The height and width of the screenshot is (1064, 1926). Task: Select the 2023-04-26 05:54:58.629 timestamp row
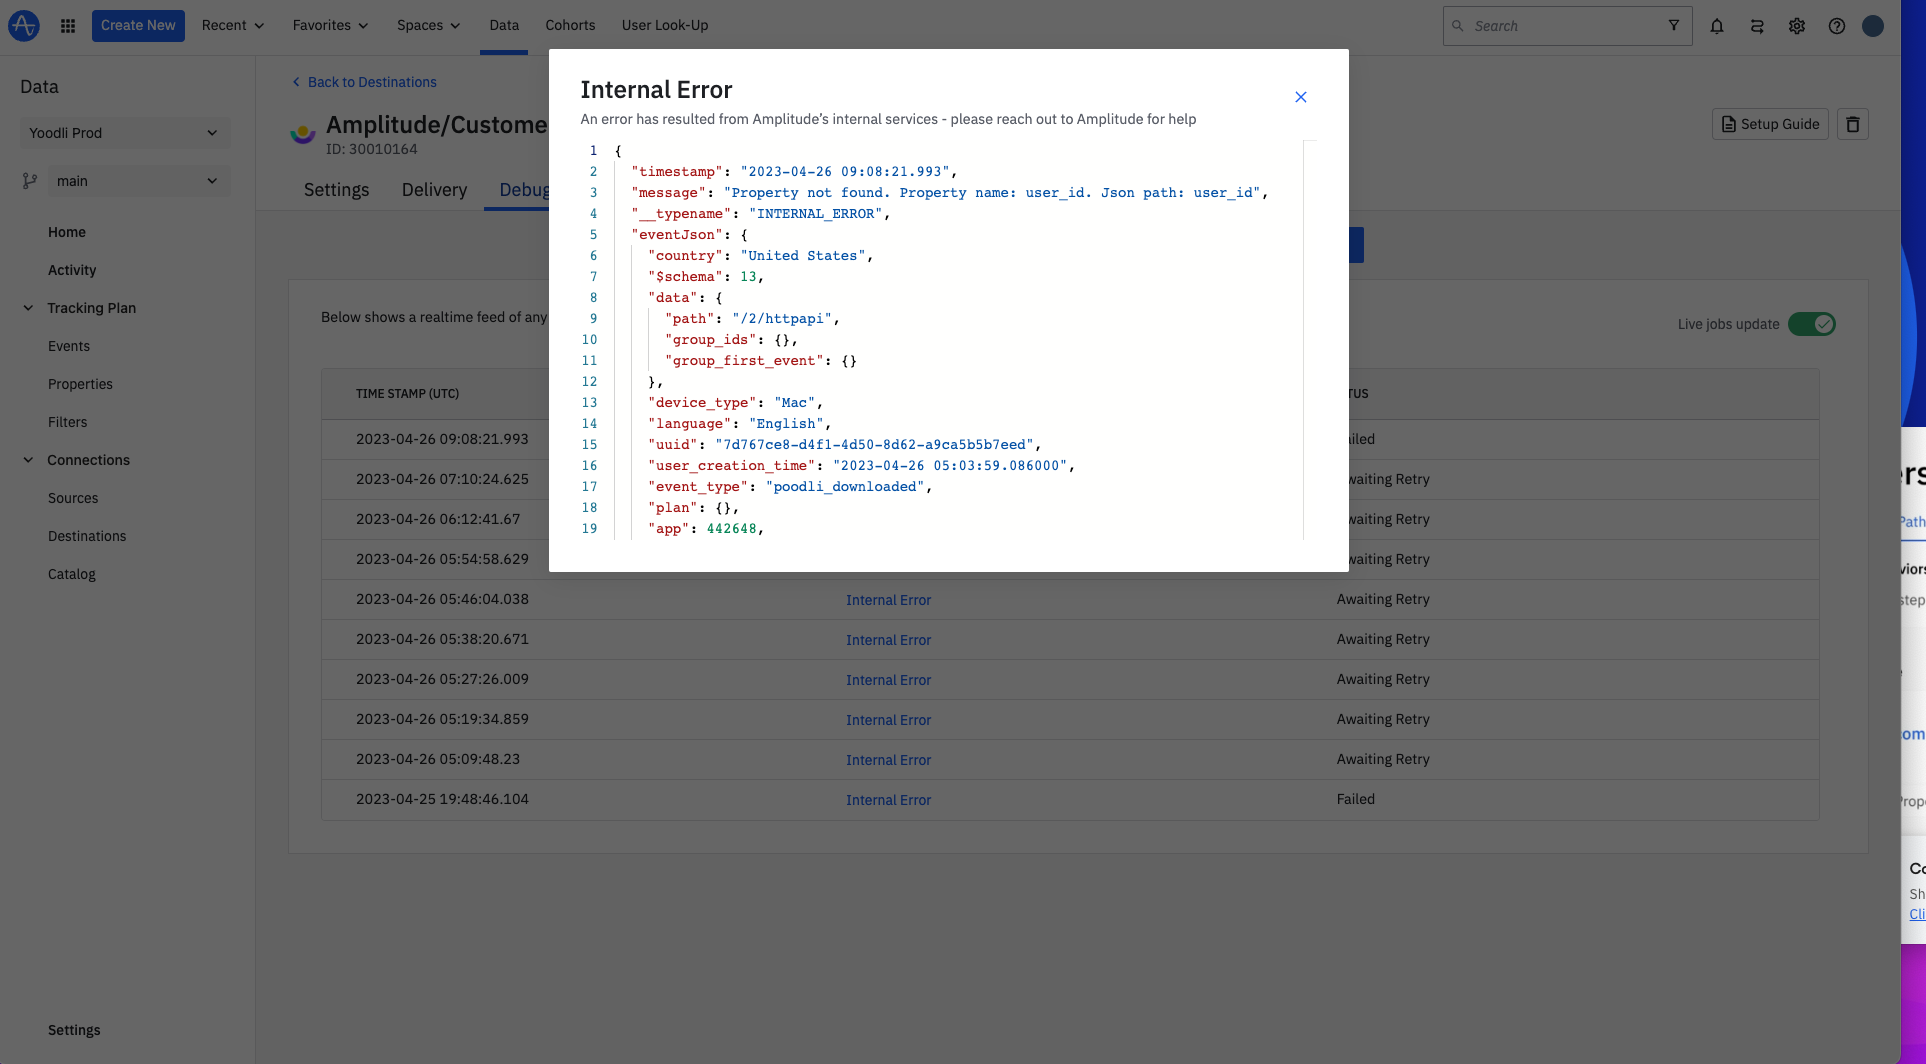pos(442,559)
